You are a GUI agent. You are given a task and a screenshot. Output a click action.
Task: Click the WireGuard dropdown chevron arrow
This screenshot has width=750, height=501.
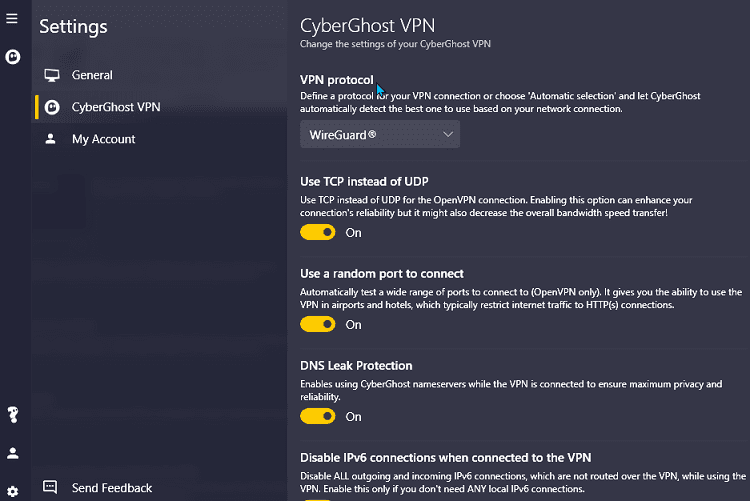(447, 134)
